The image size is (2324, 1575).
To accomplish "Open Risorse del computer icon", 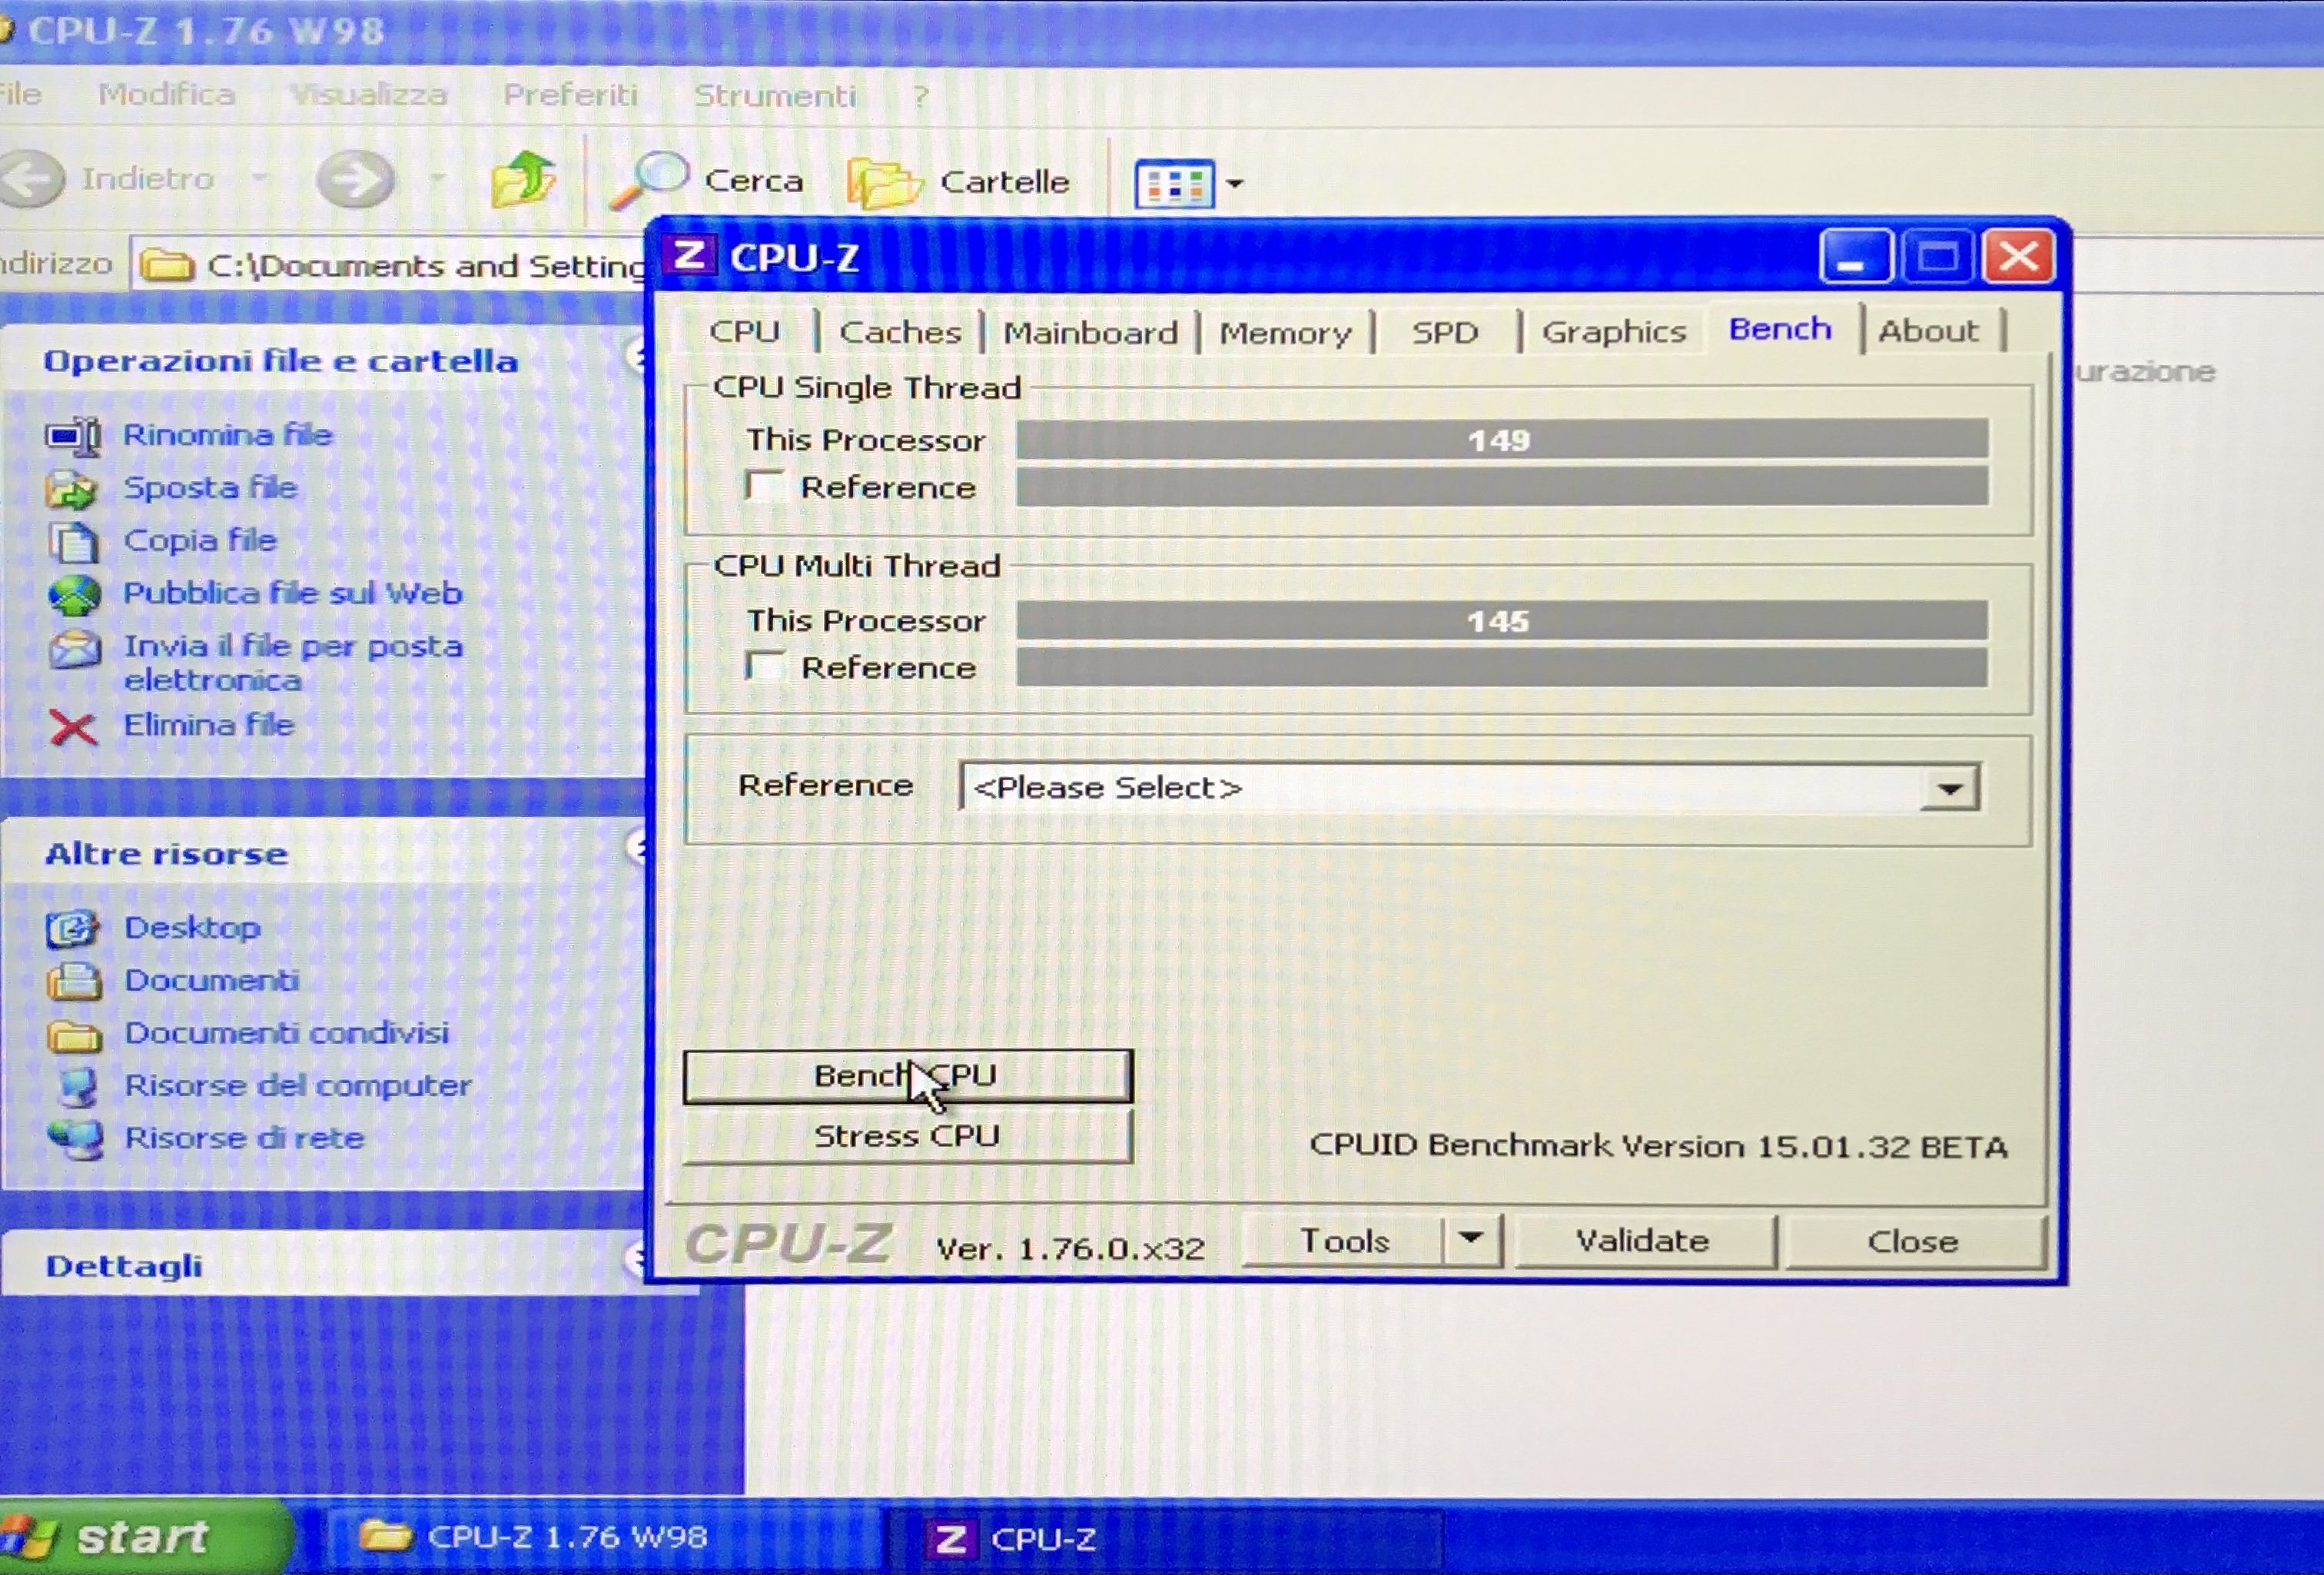I will tap(76, 1087).
